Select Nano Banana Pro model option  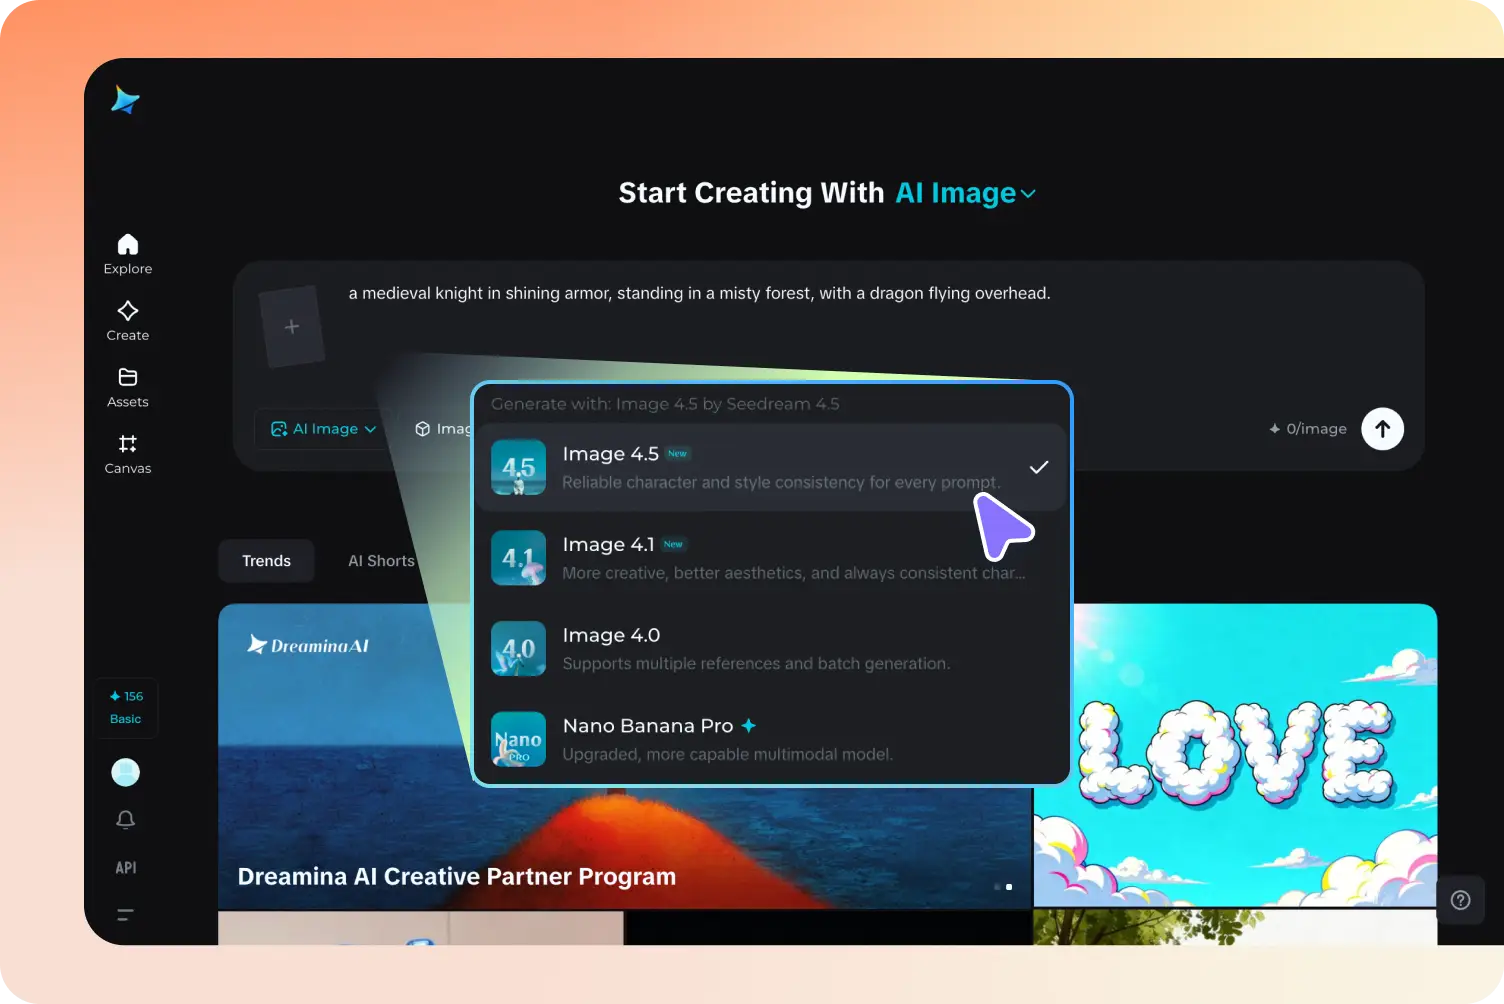770,739
